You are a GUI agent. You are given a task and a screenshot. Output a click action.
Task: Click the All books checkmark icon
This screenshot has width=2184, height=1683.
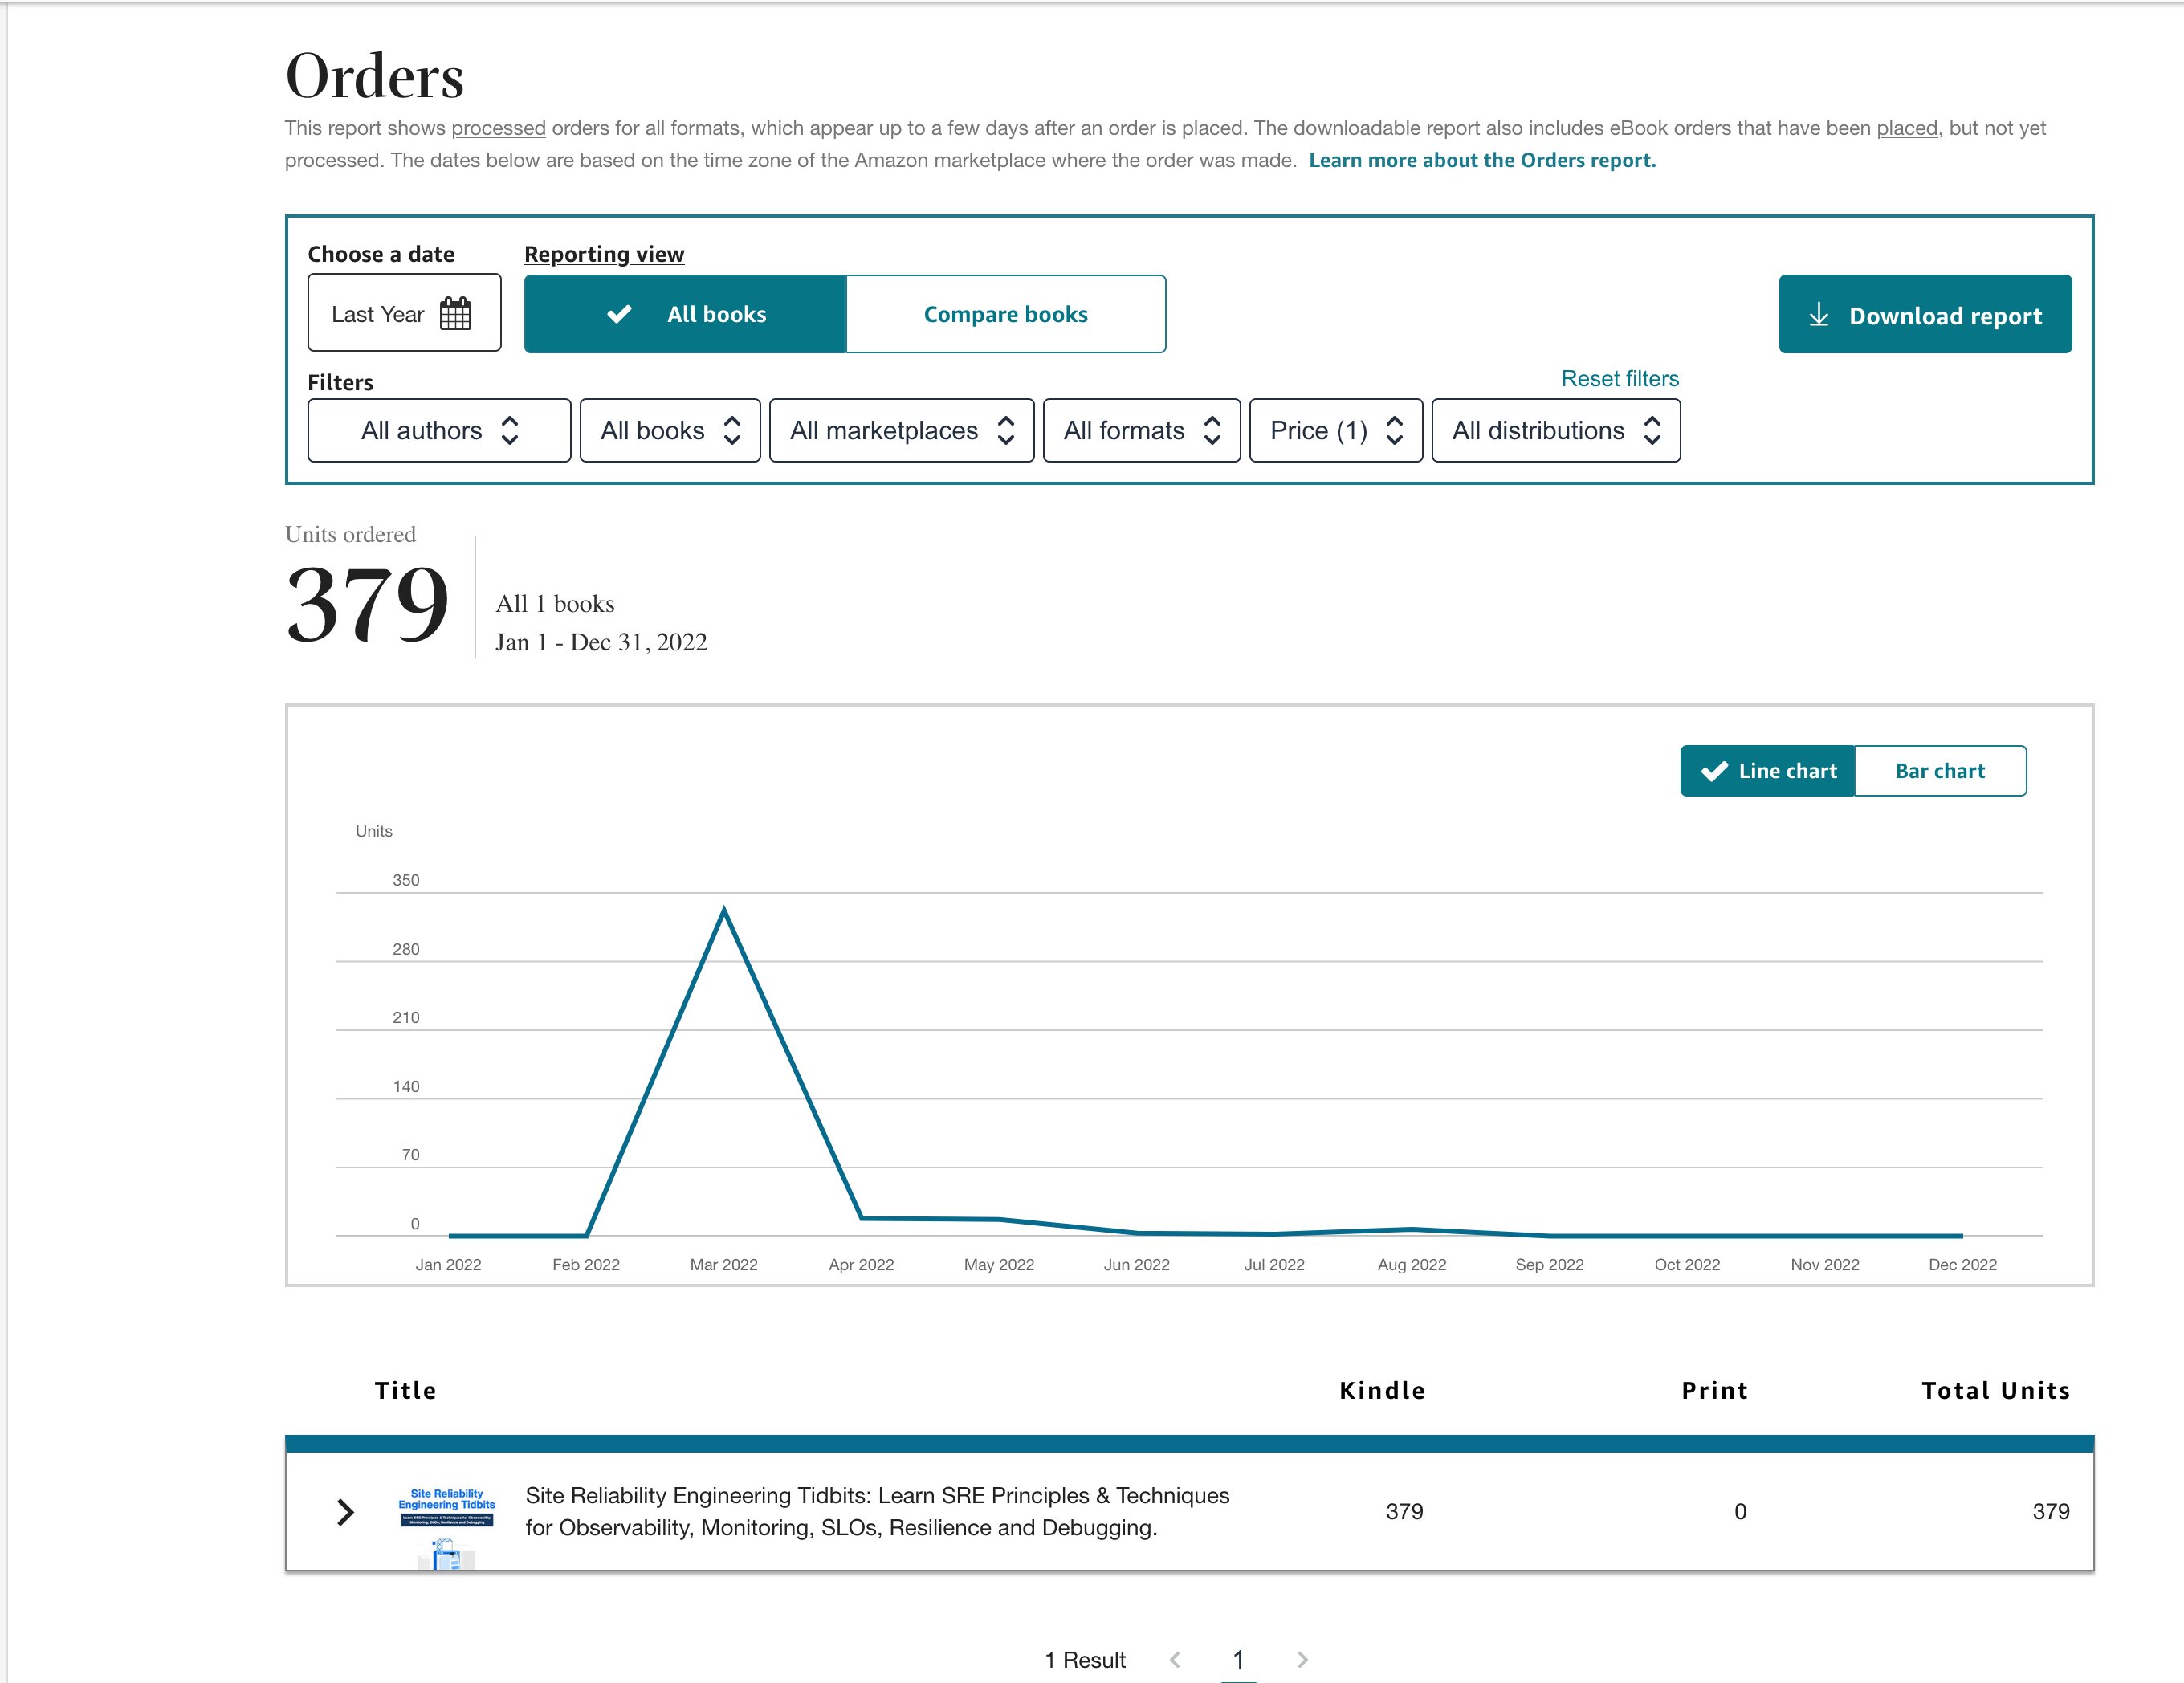click(x=619, y=314)
